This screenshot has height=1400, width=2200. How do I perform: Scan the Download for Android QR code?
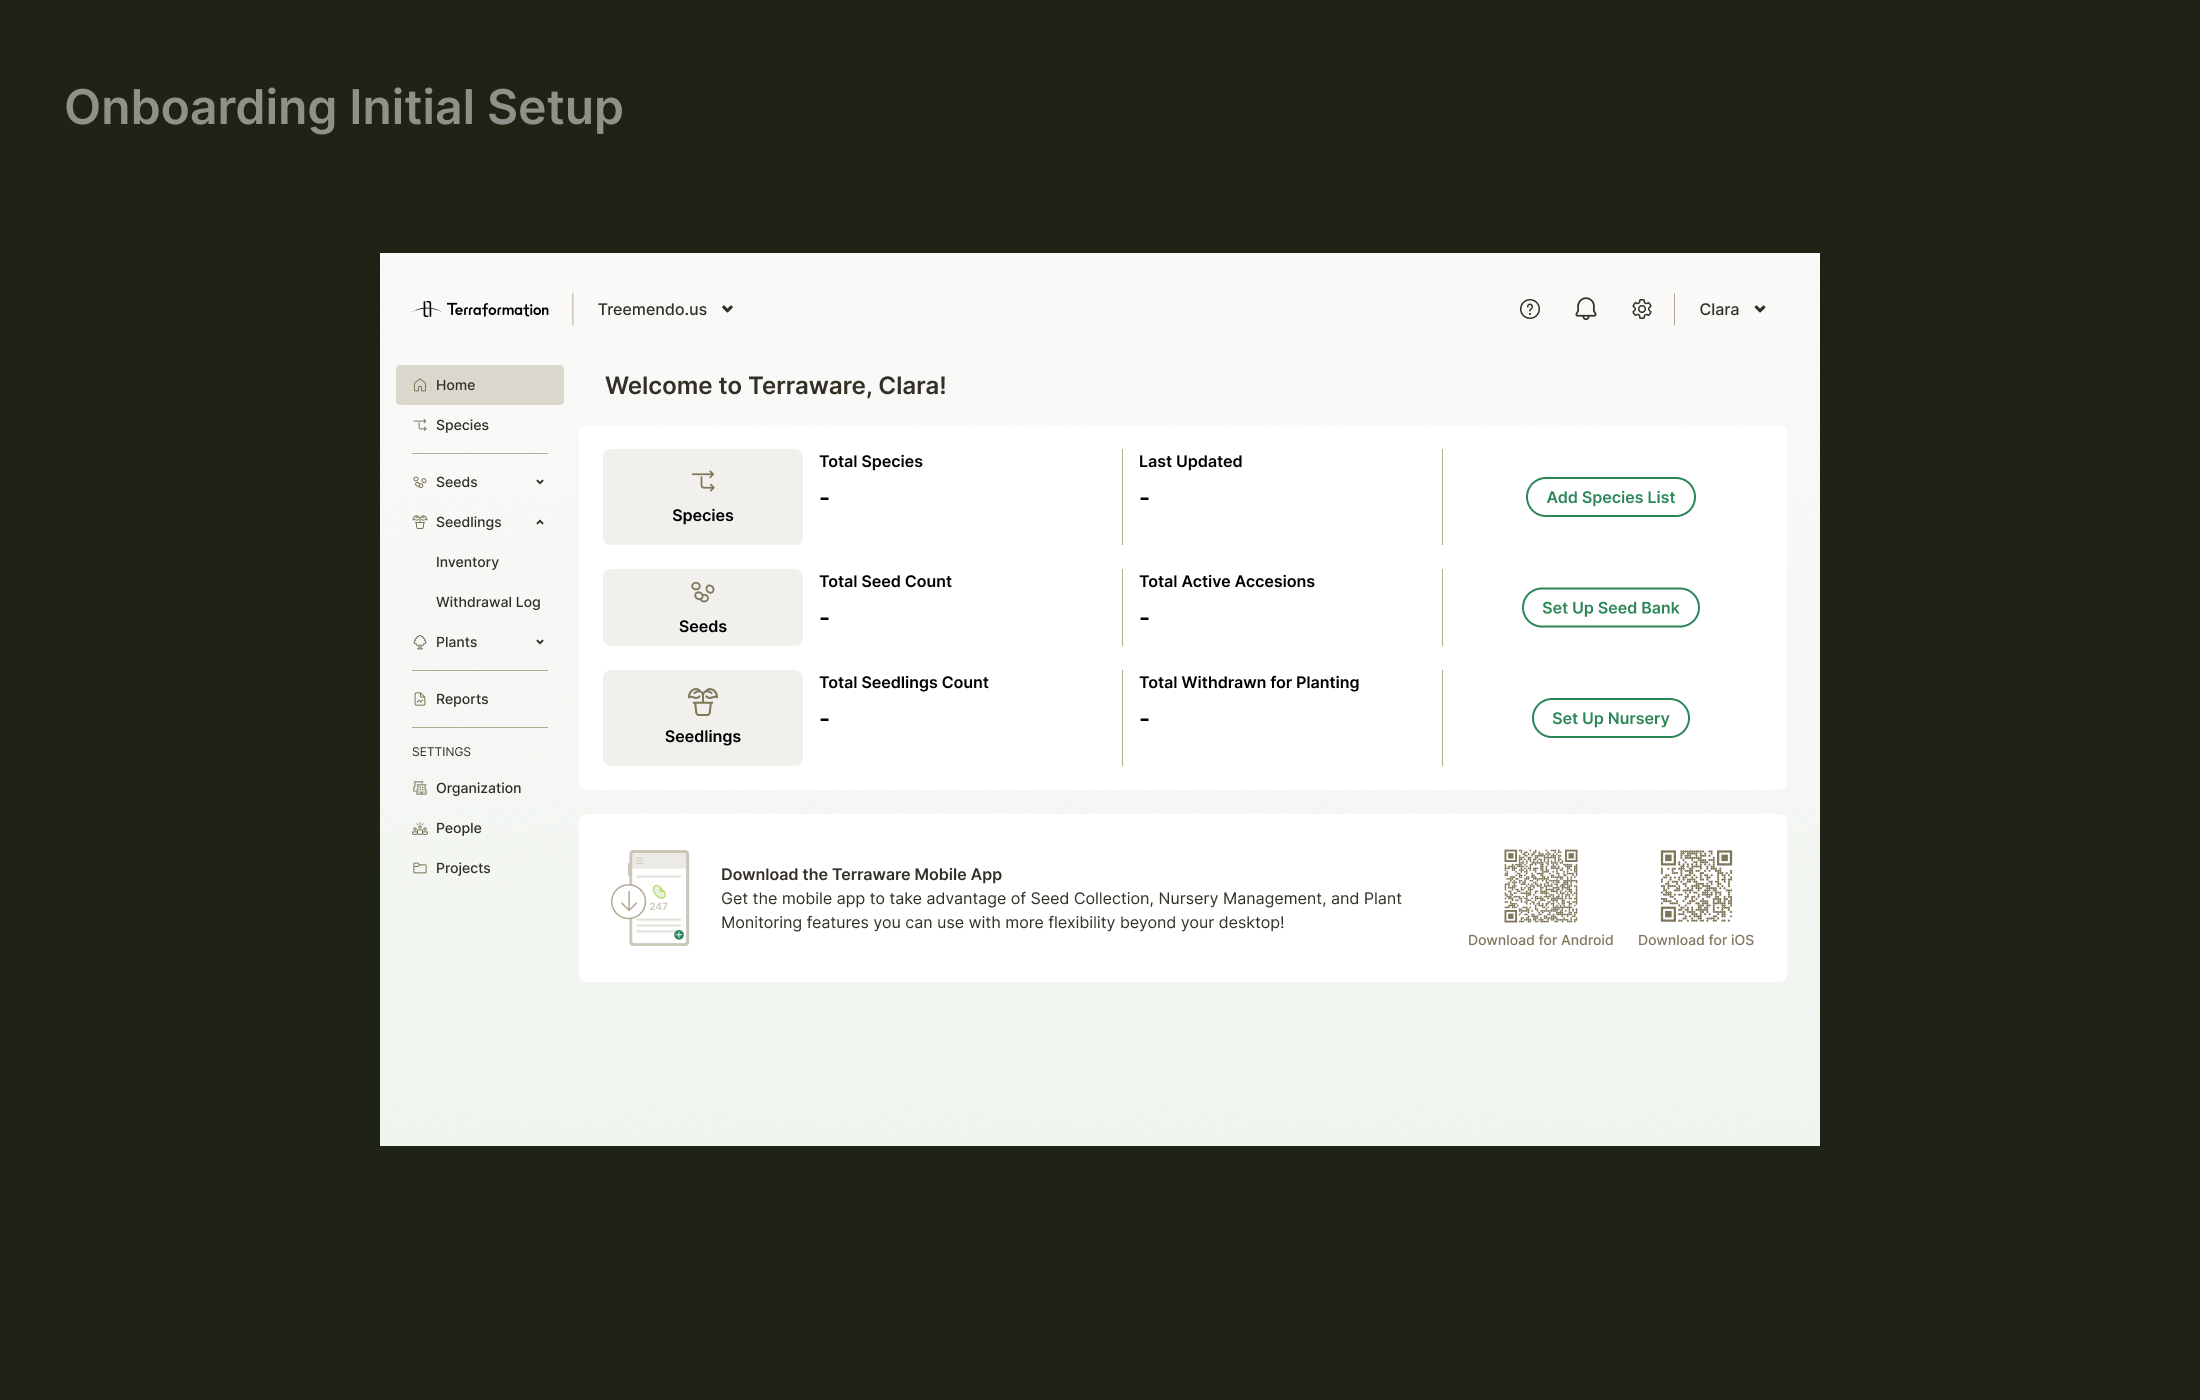(x=1540, y=885)
